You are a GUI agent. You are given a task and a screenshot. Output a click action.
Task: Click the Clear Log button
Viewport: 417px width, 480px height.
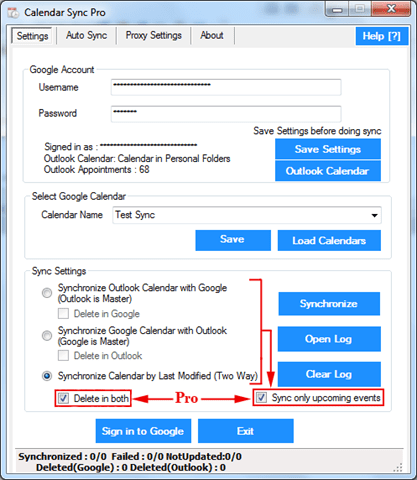[329, 374]
